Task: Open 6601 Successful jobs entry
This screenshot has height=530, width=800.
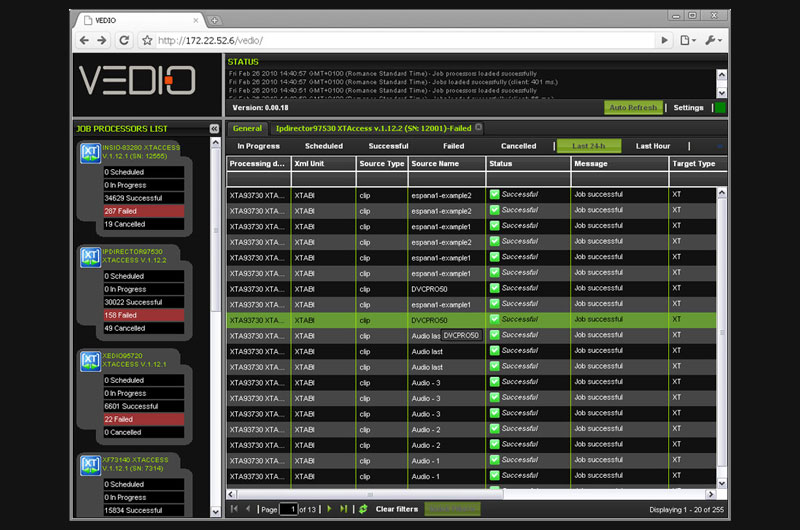Action: tap(143, 407)
